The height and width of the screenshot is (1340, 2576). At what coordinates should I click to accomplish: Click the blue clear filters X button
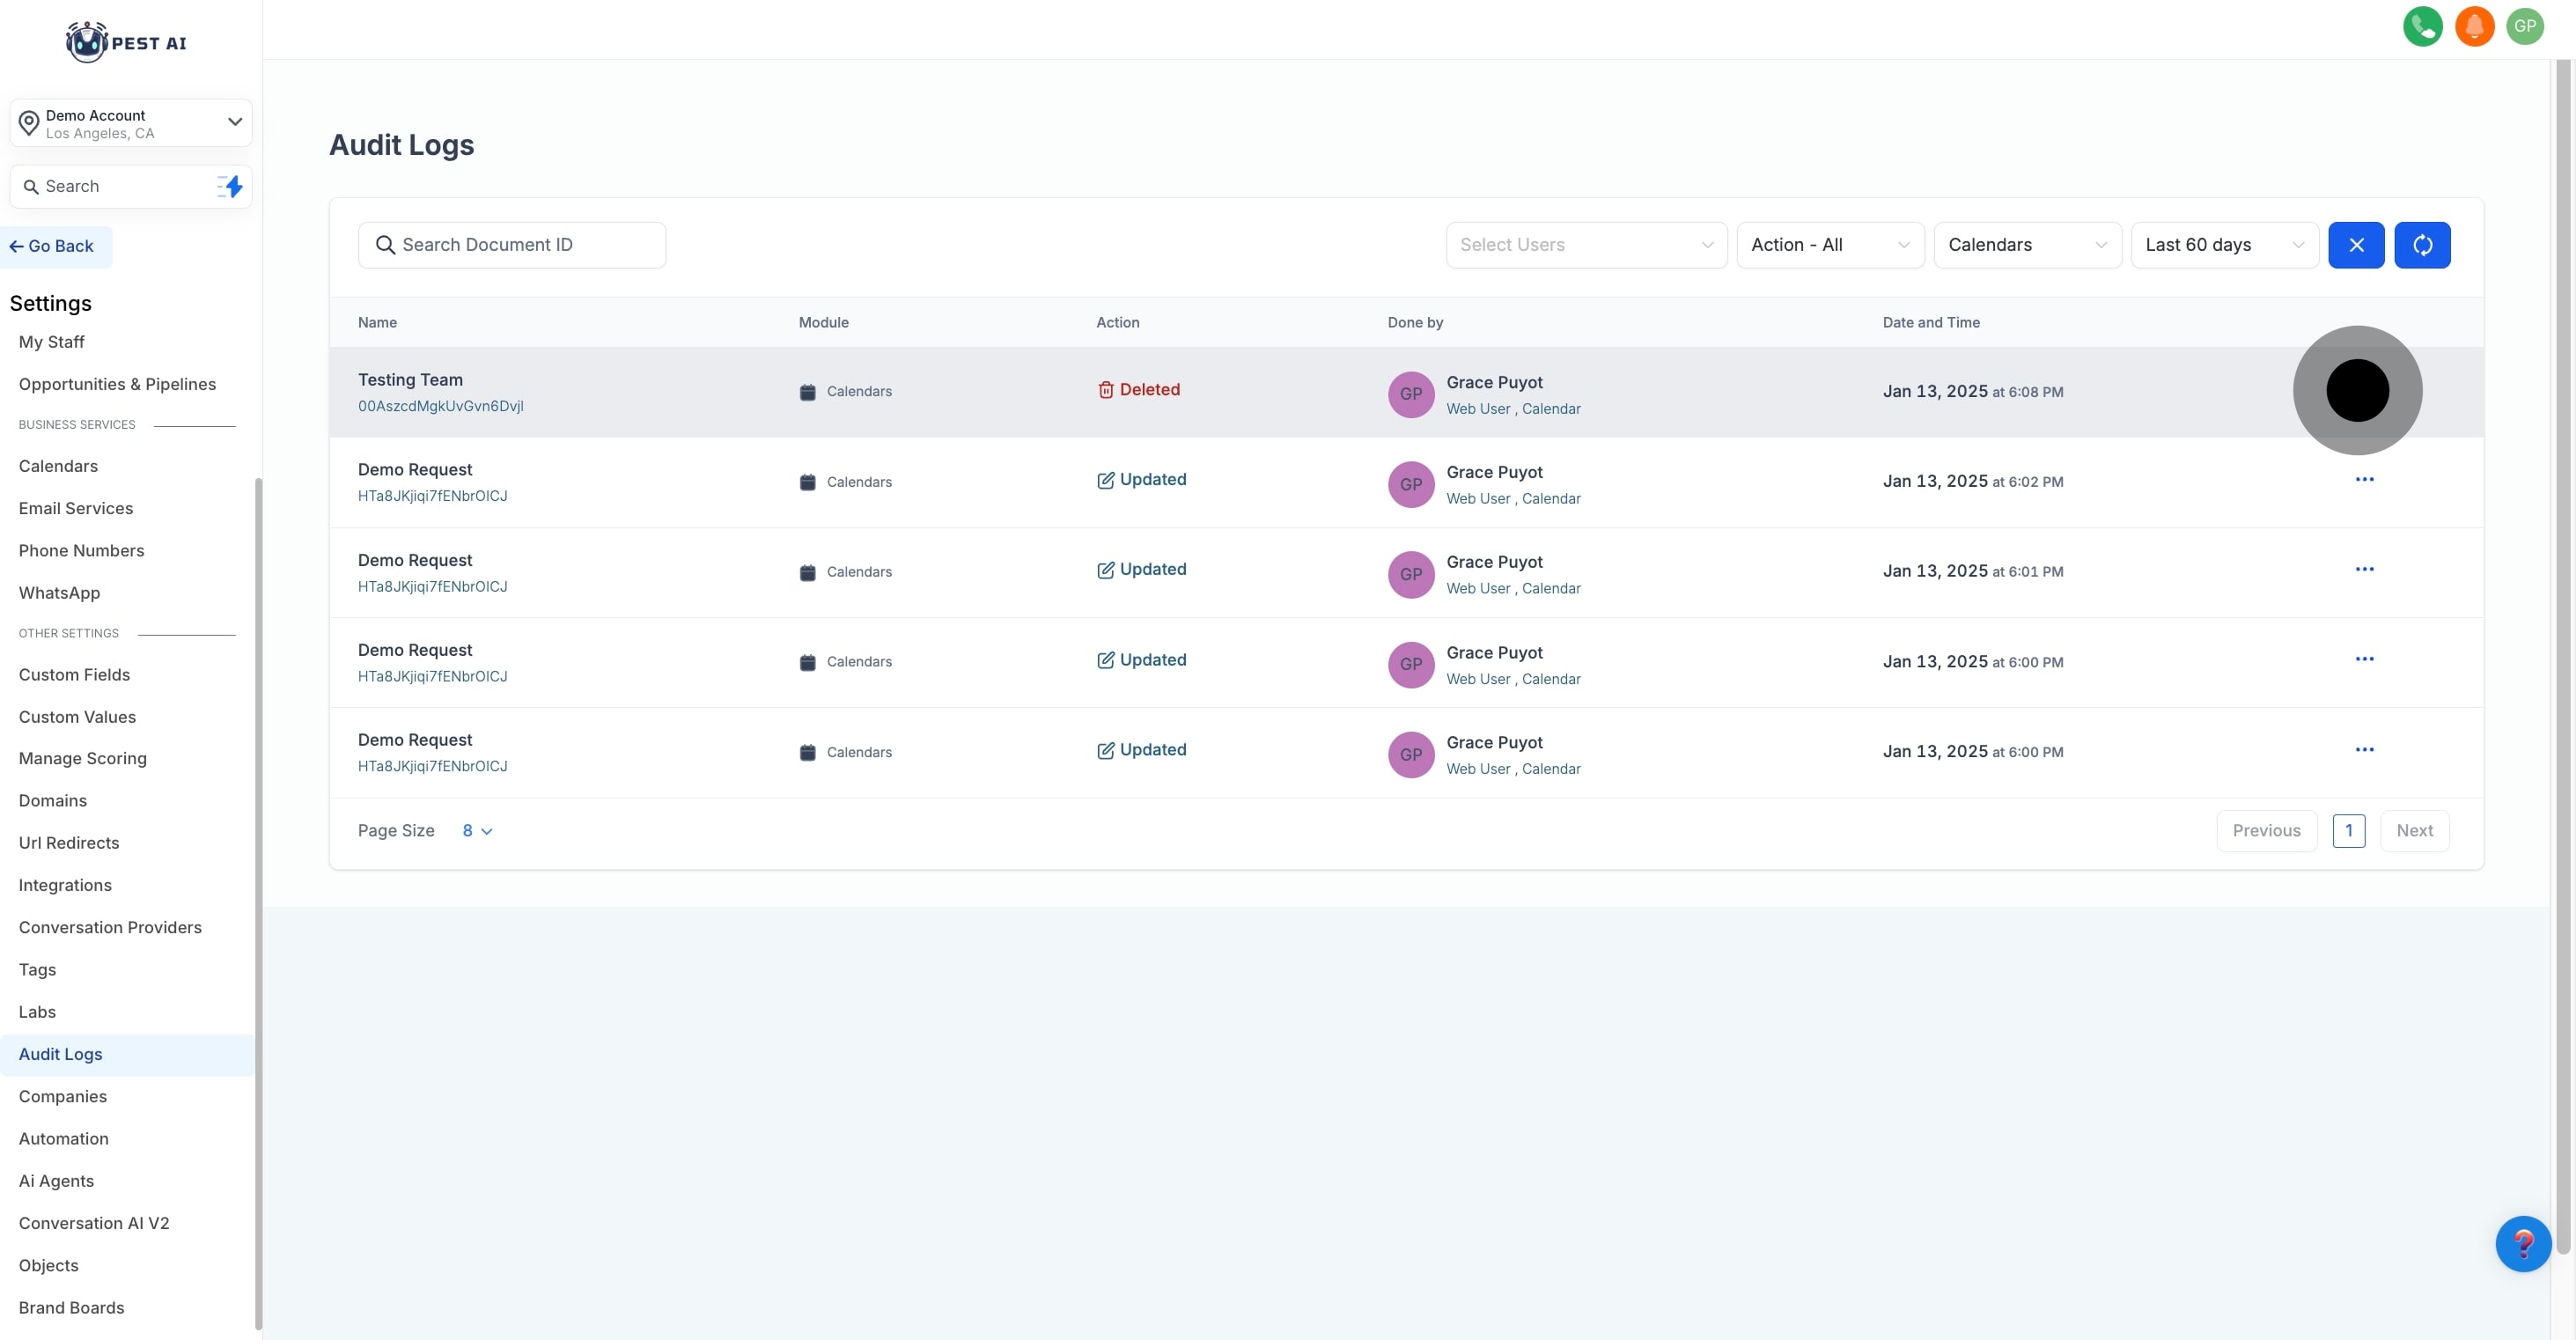point(2356,245)
